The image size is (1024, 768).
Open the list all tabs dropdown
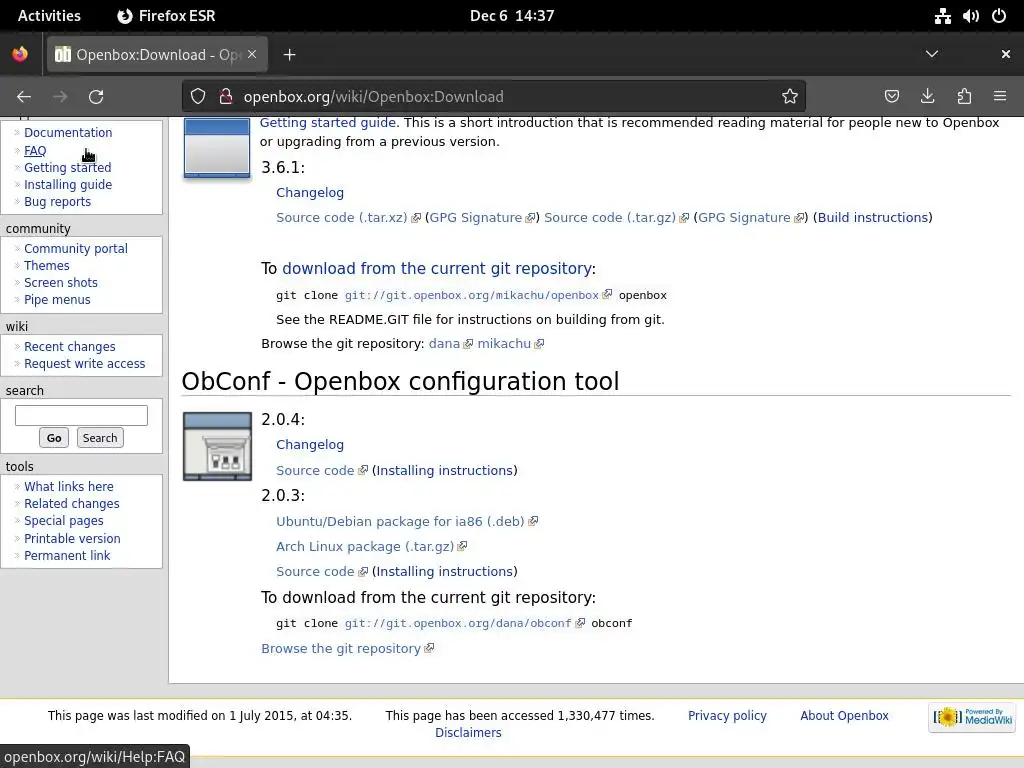(x=932, y=54)
